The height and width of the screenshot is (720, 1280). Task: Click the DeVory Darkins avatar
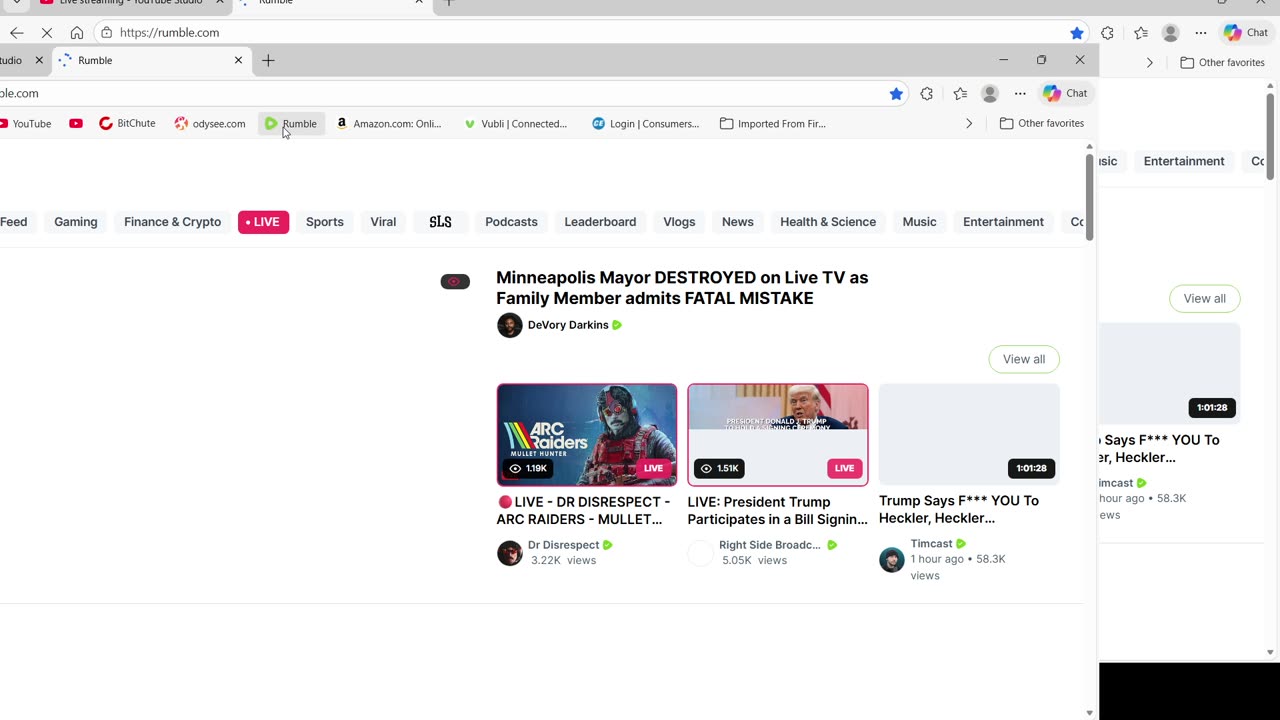click(x=510, y=325)
